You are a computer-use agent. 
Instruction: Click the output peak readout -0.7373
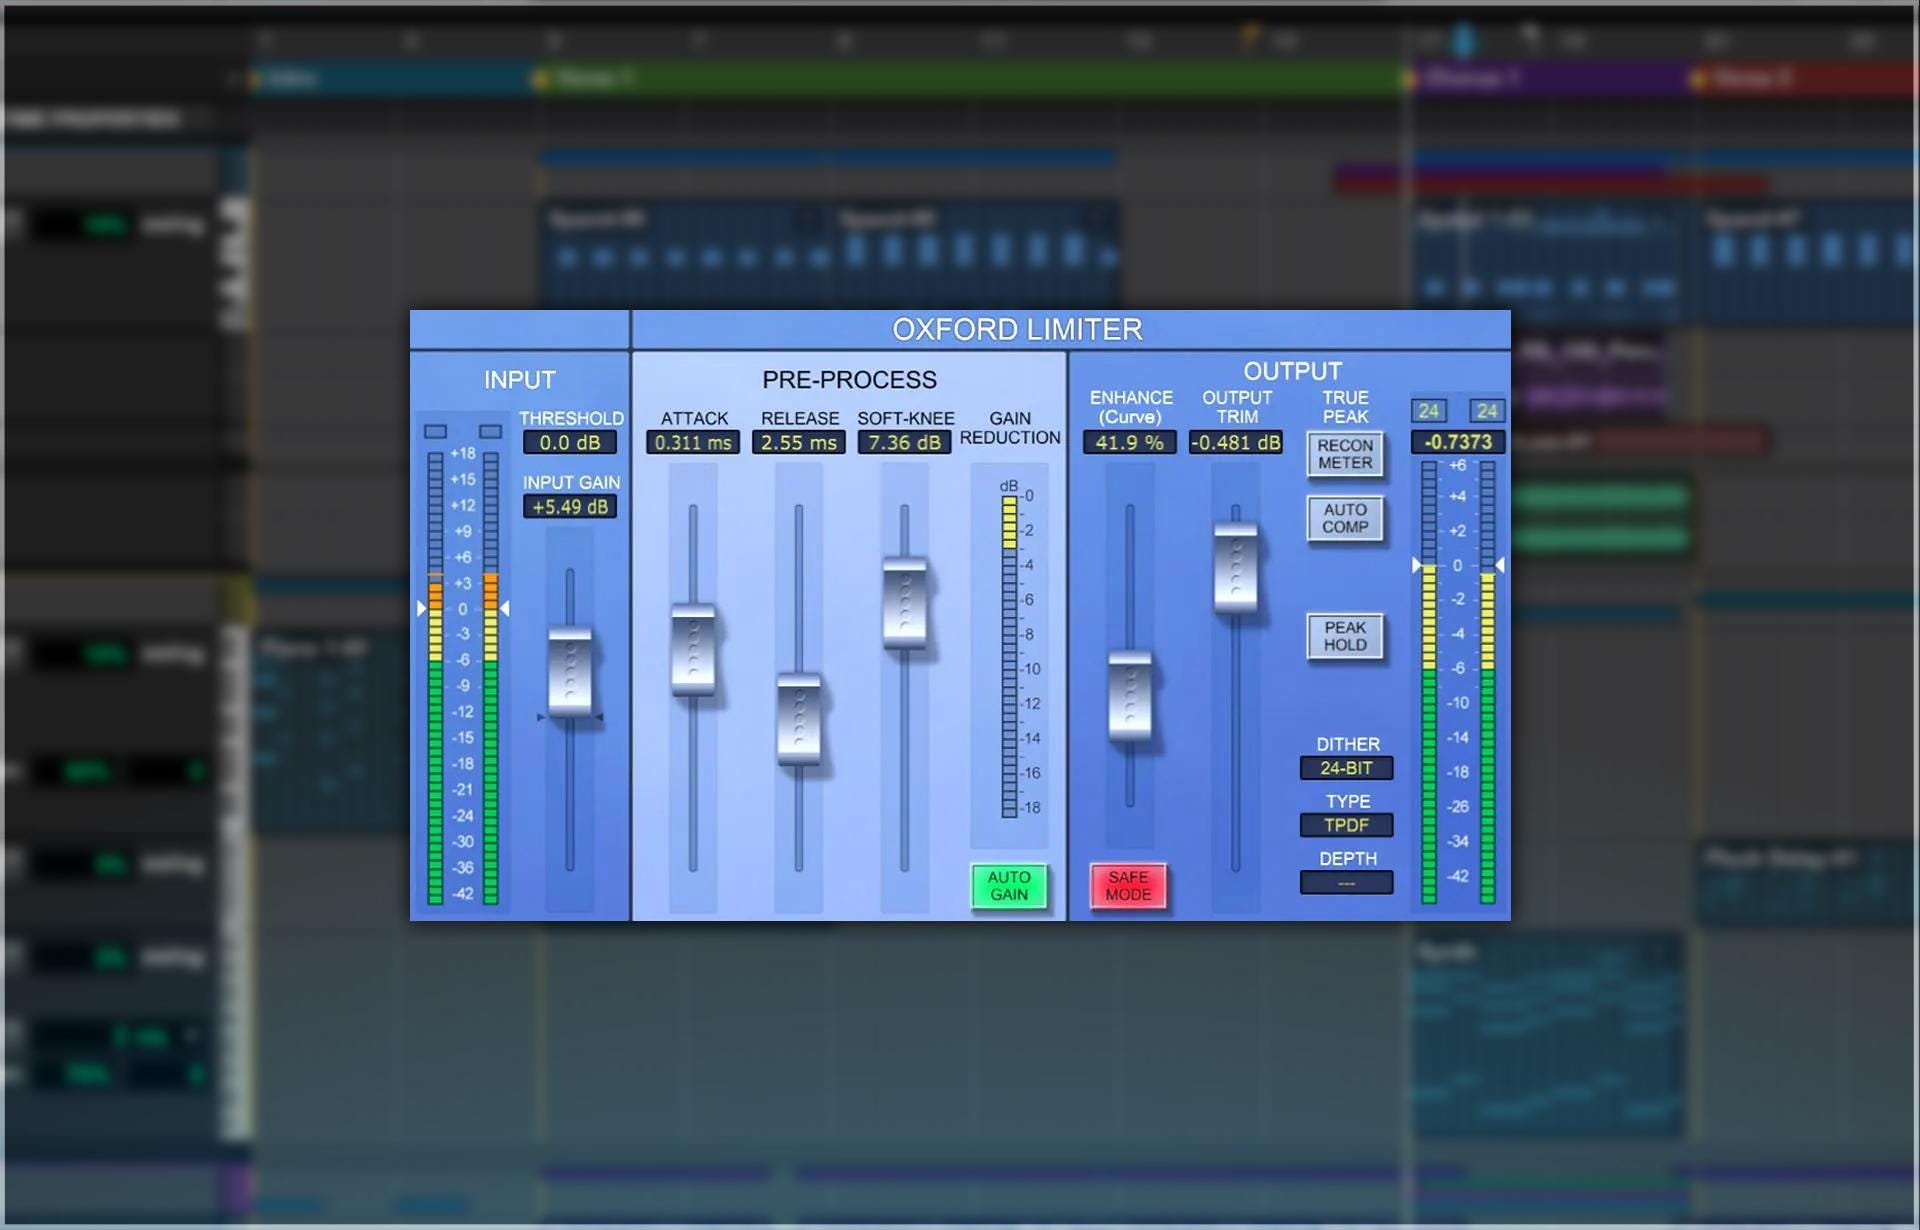click(x=1458, y=442)
